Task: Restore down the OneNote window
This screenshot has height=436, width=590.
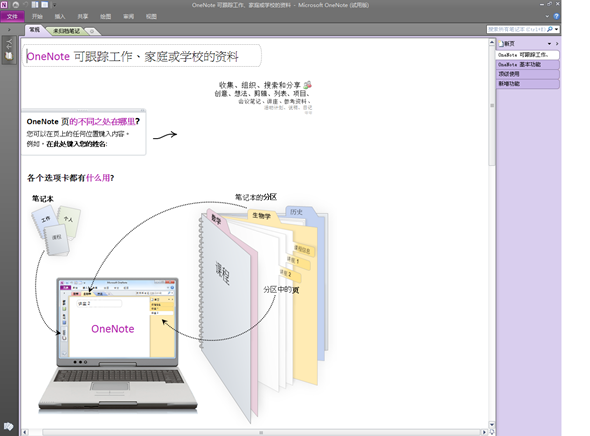Action: pos(550,5)
